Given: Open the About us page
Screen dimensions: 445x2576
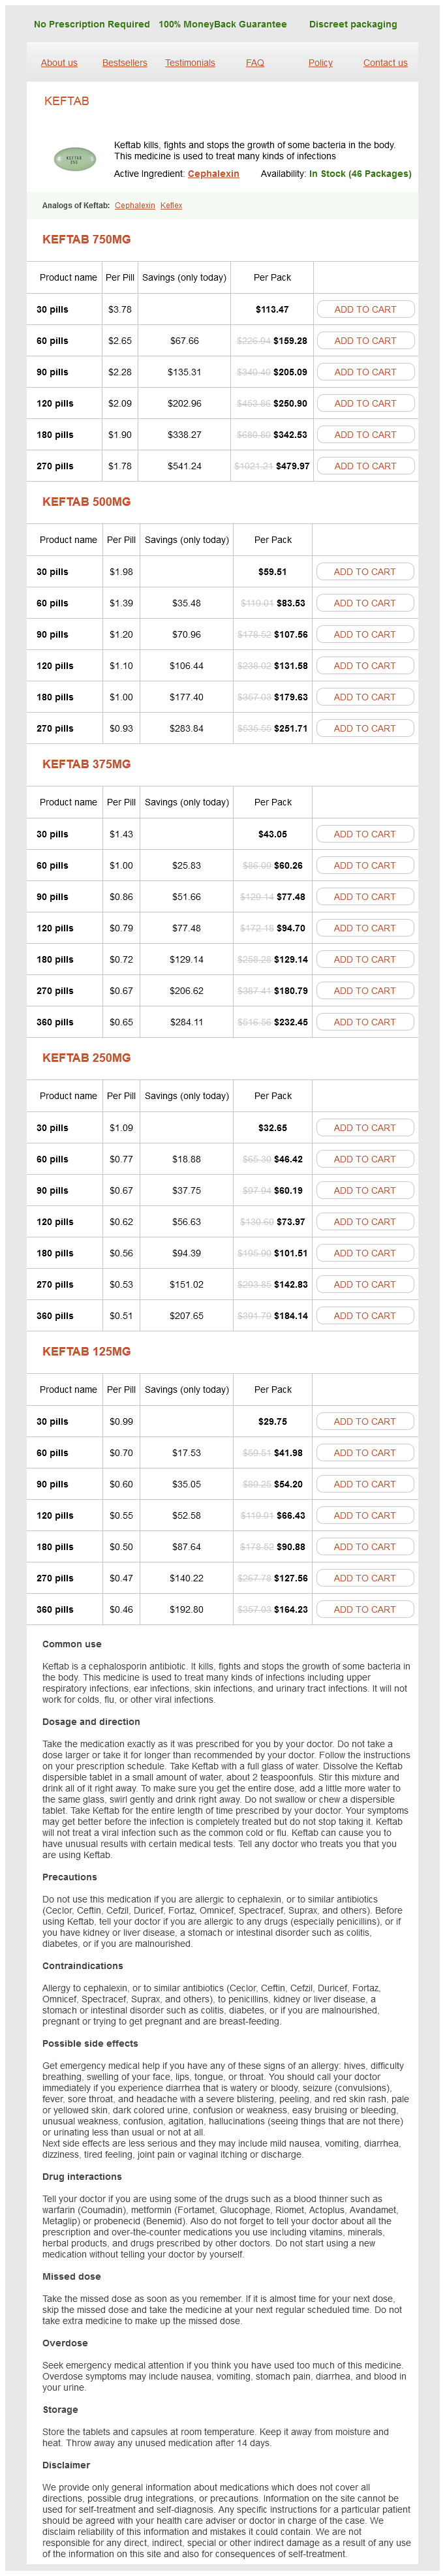Looking at the screenshot, I should click(x=59, y=63).
